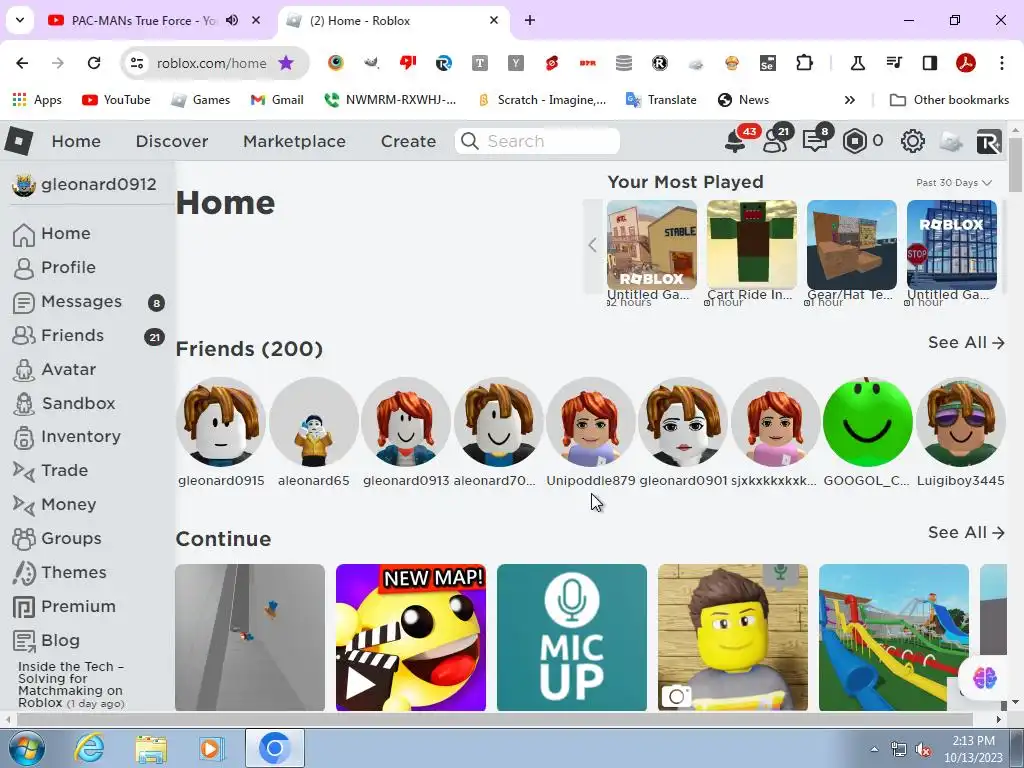The height and width of the screenshot is (768, 1024).
Task: Open Home in the top navbar
Action: [x=76, y=141]
